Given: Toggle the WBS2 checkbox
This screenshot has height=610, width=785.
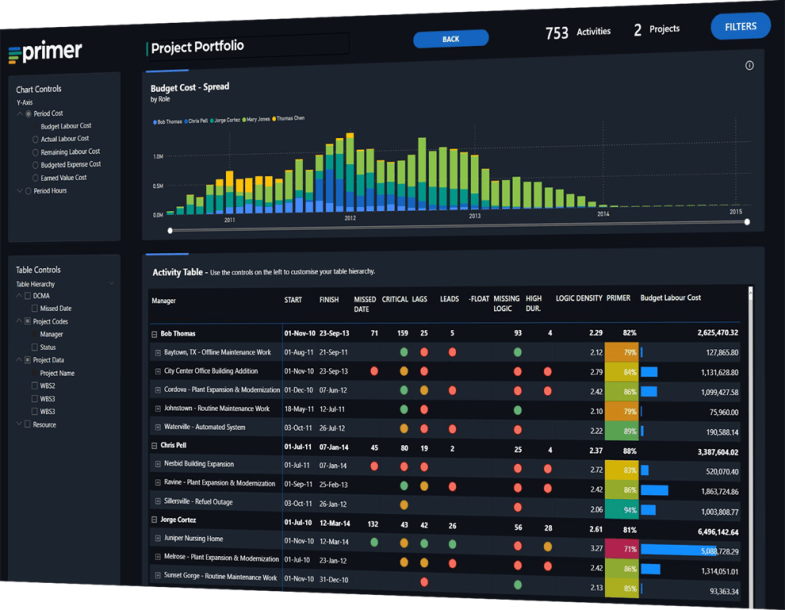Looking at the screenshot, I should 35,386.
